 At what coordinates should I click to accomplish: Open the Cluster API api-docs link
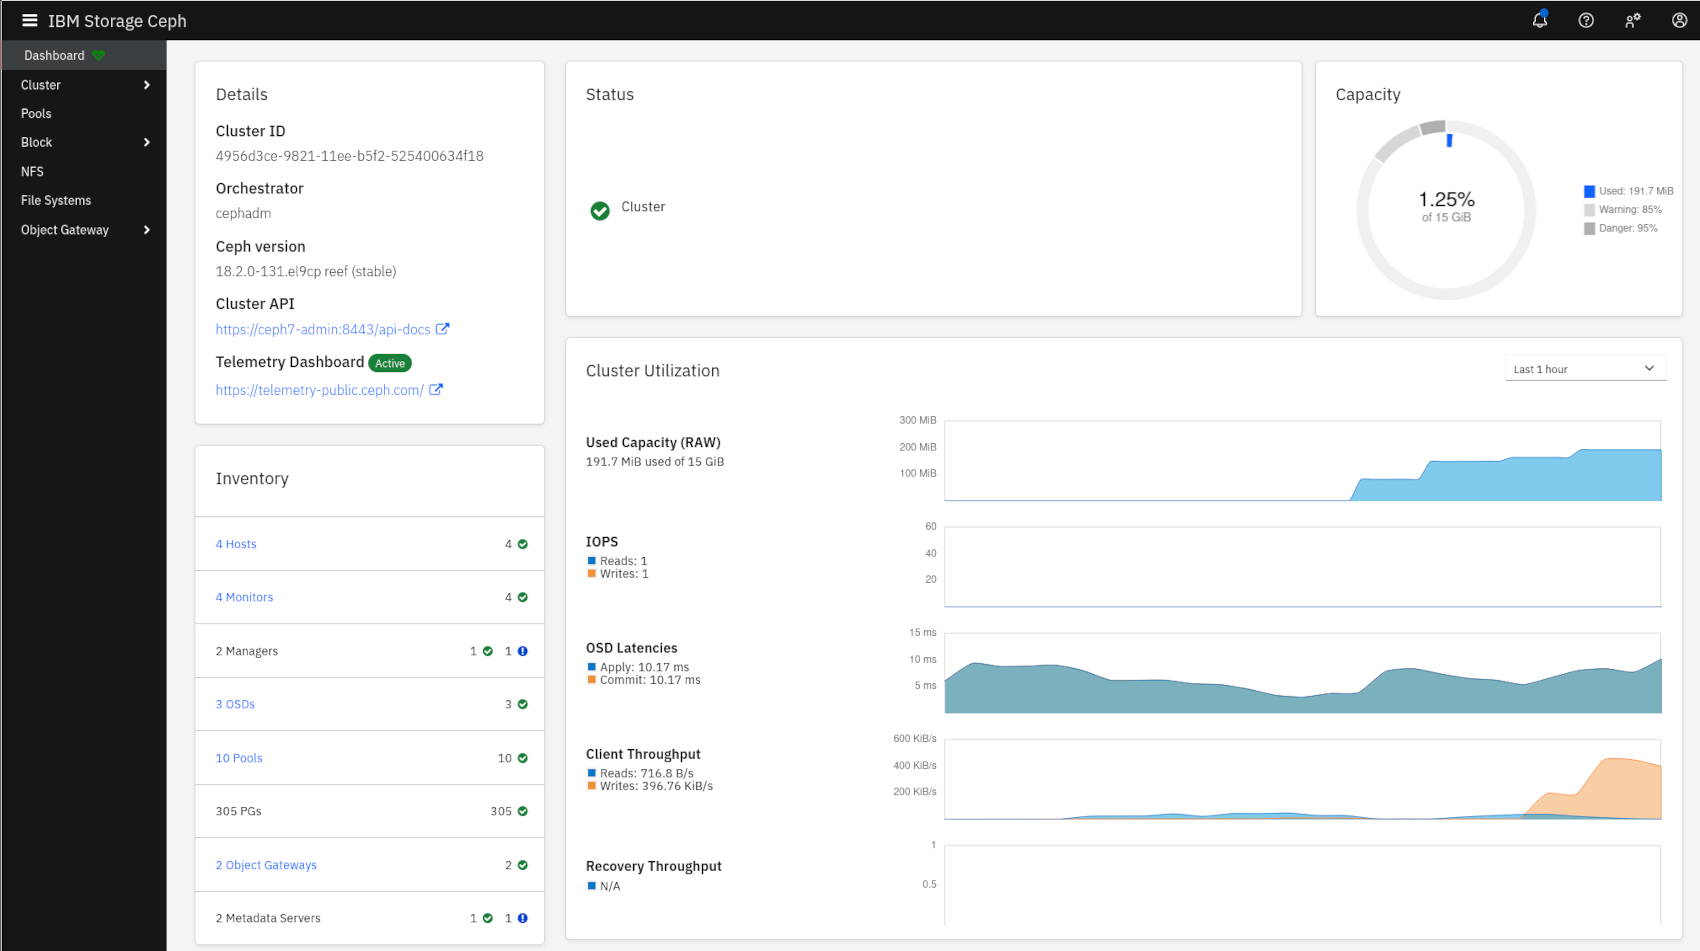(x=323, y=329)
